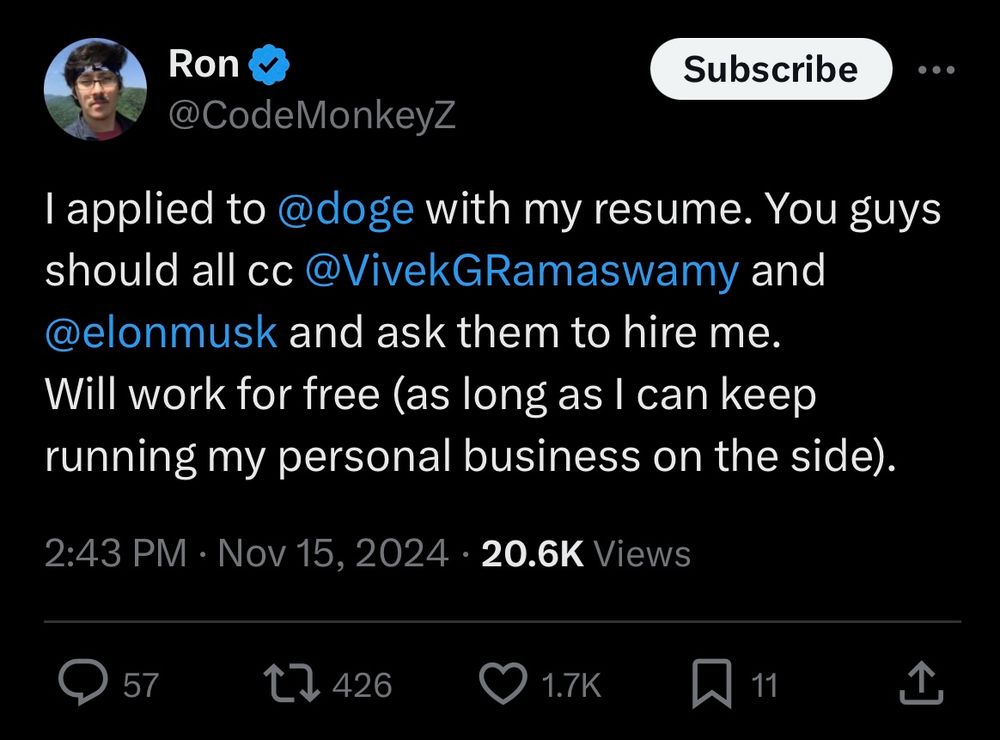Viewport: 1000px width, 740px height.
Task: Repost this tweet using the retweet icon
Action: click(291, 683)
